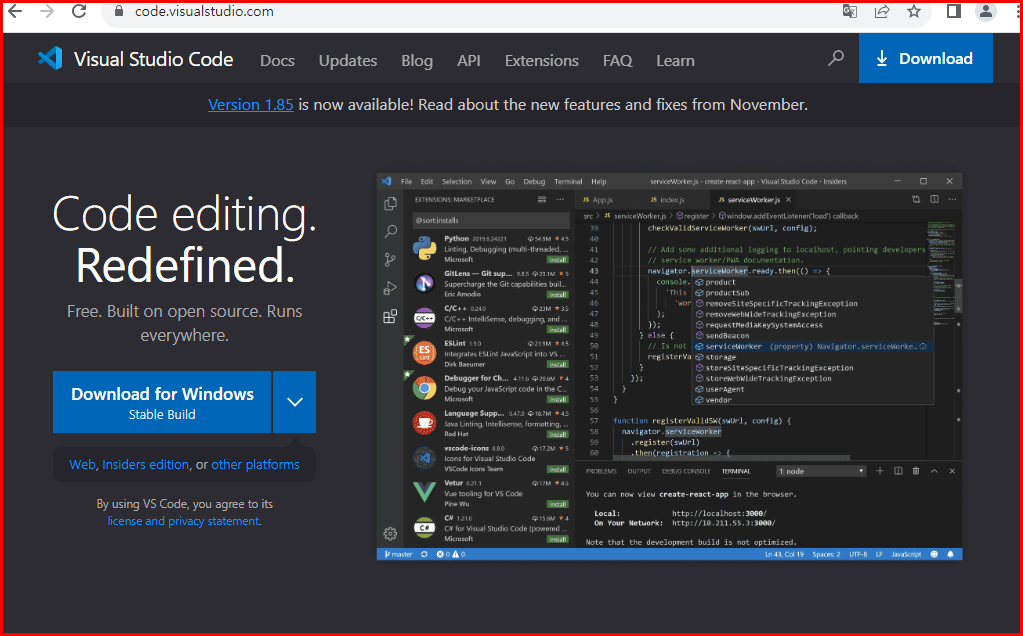
Task: Click the ESLint extension icon
Action: tap(425, 353)
